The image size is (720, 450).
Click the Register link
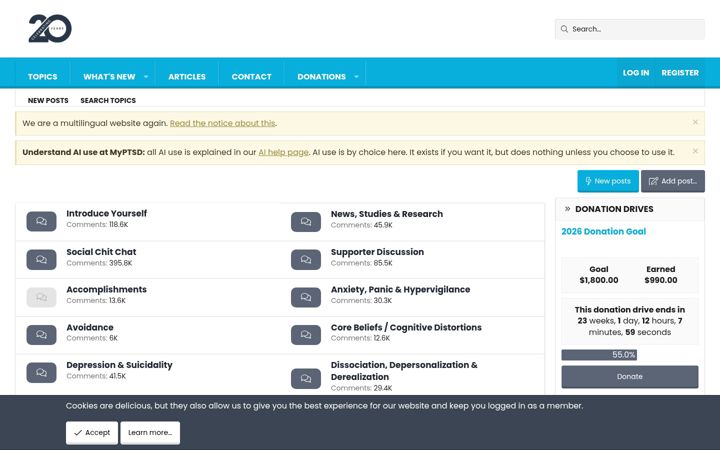680,73
